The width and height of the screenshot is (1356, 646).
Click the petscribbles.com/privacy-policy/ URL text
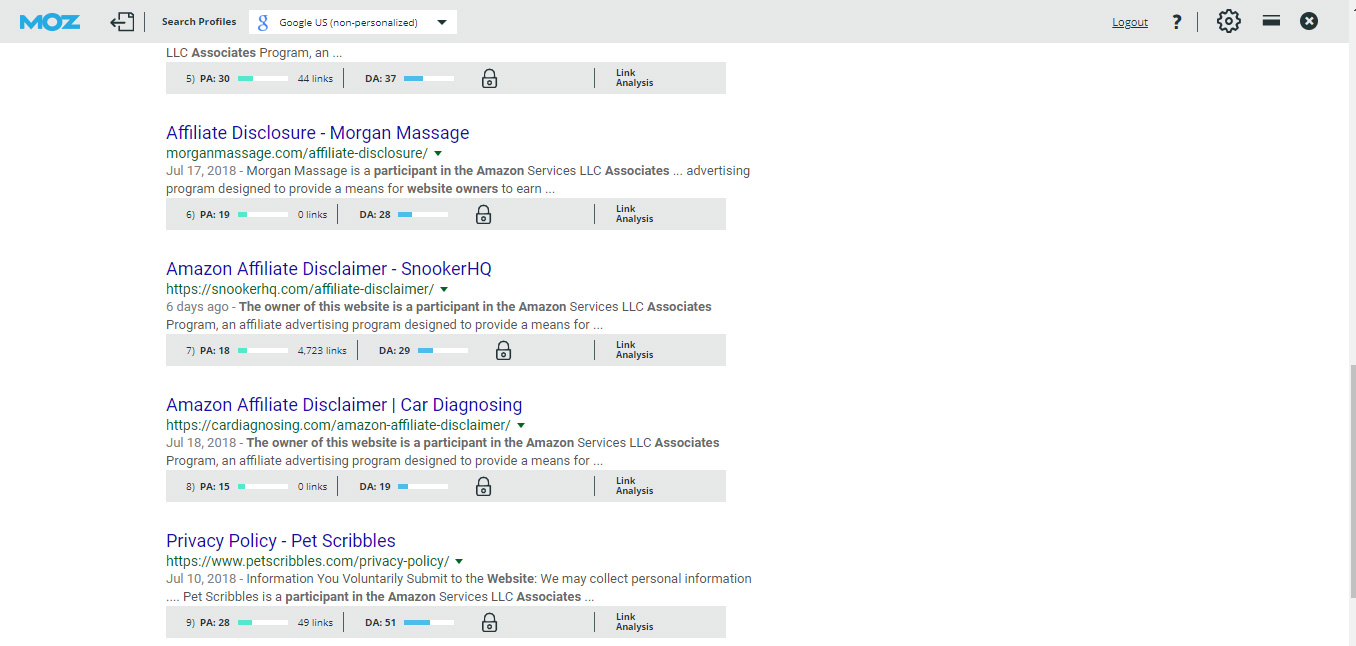click(x=308, y=561)
